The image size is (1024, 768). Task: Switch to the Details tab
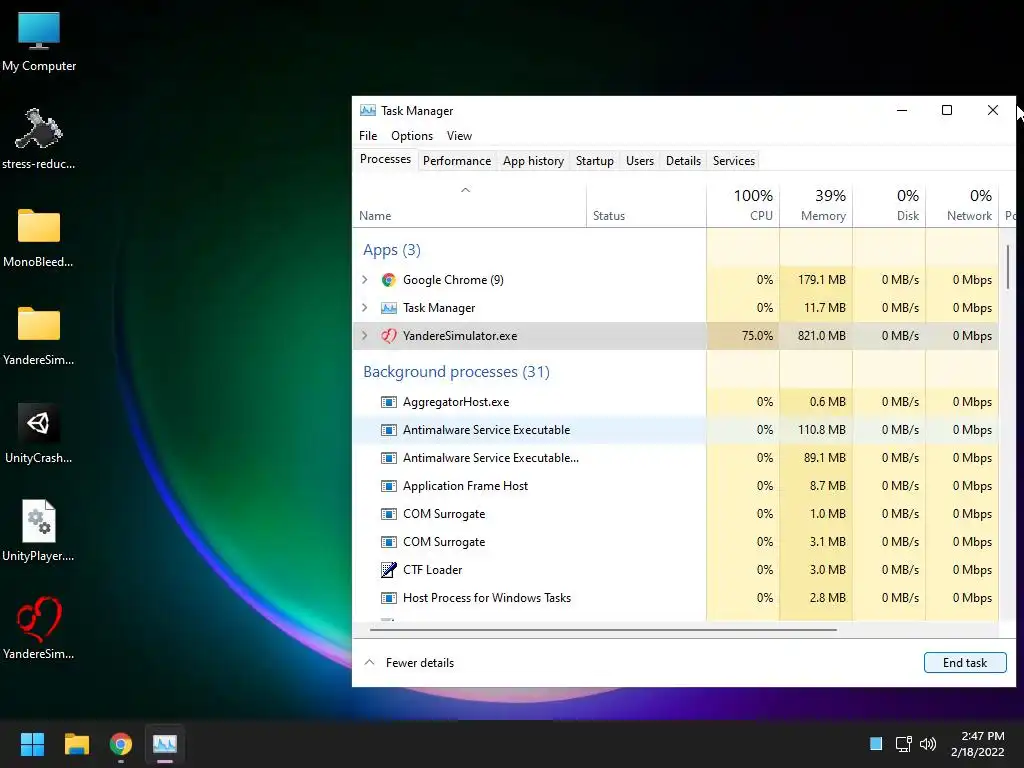tap(683, 161)
